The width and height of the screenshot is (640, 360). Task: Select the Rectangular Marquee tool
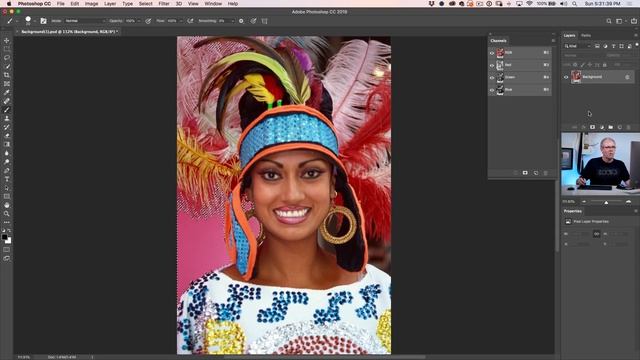click(7, 49)
